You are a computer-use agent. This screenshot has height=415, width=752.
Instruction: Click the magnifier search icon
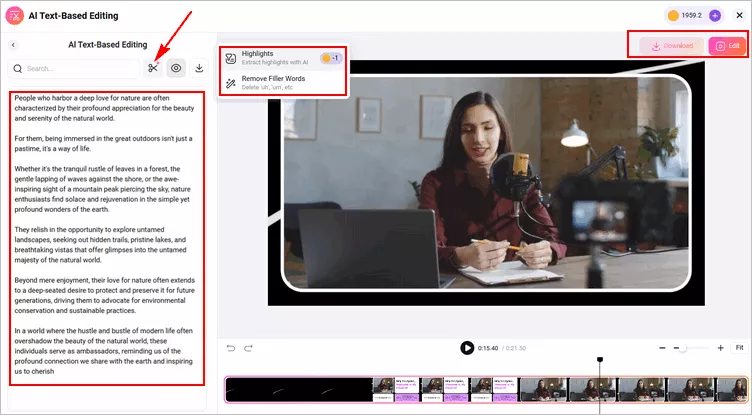pyautogui.click(x=18, y=69)
